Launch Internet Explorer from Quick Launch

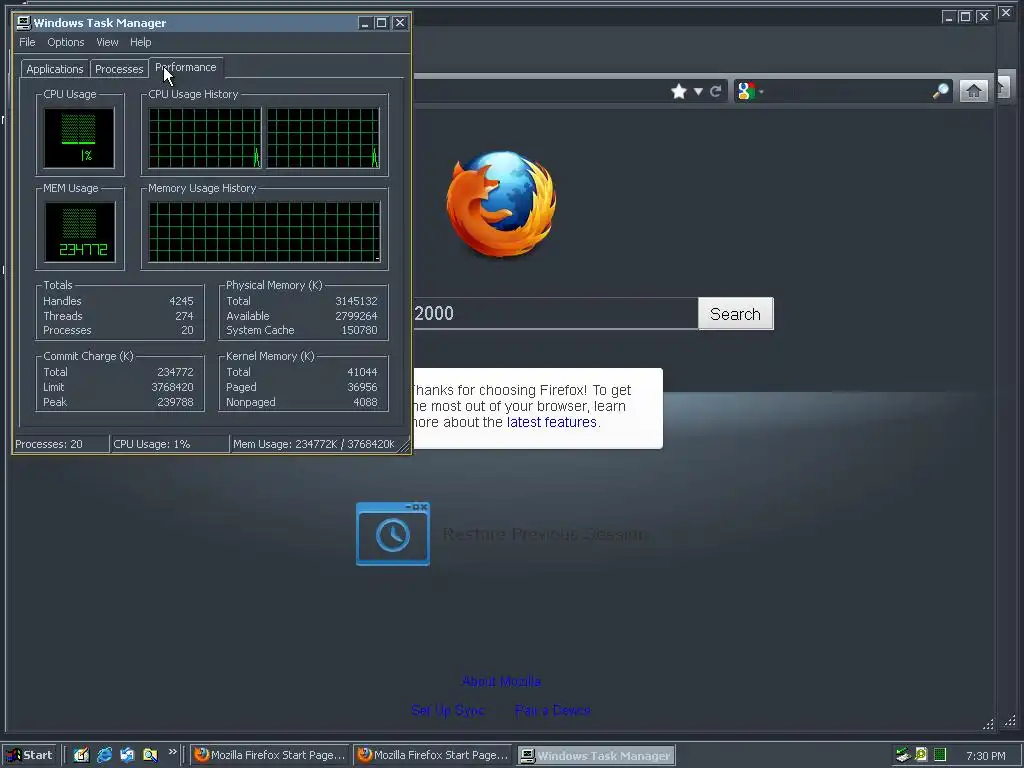tap(104, 755)
